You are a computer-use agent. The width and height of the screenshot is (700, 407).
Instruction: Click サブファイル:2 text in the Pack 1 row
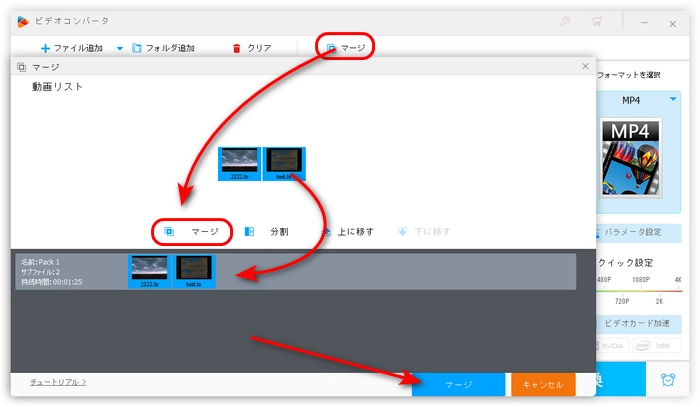40,272
